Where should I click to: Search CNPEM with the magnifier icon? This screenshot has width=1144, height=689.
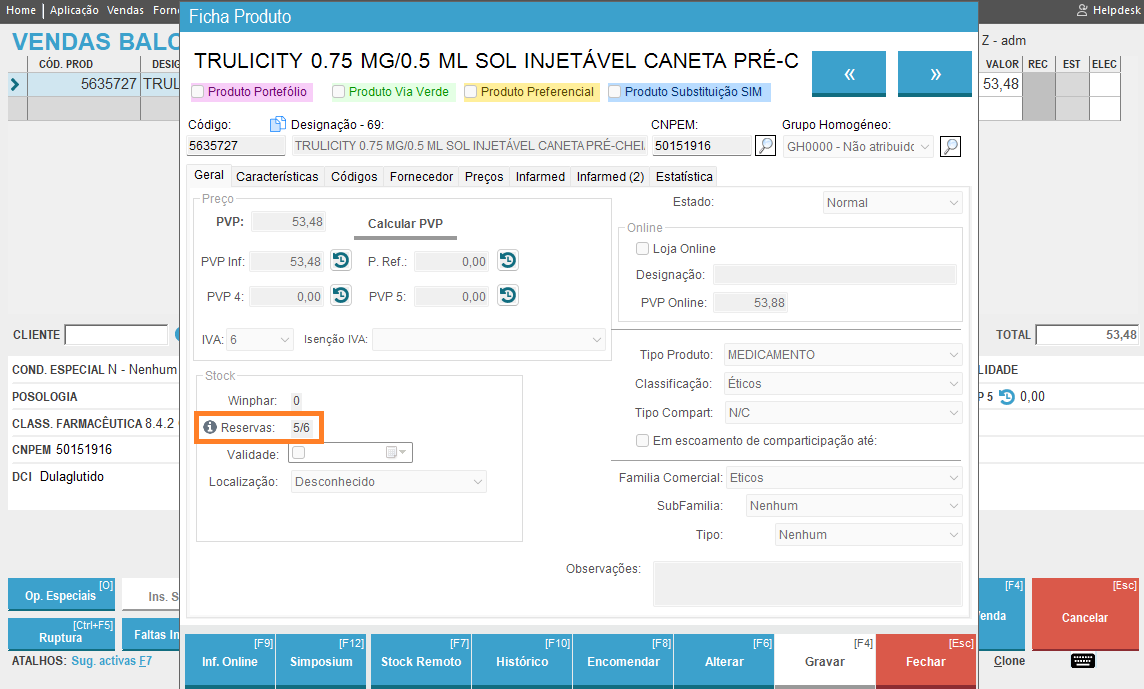click(x=765, y=146)
